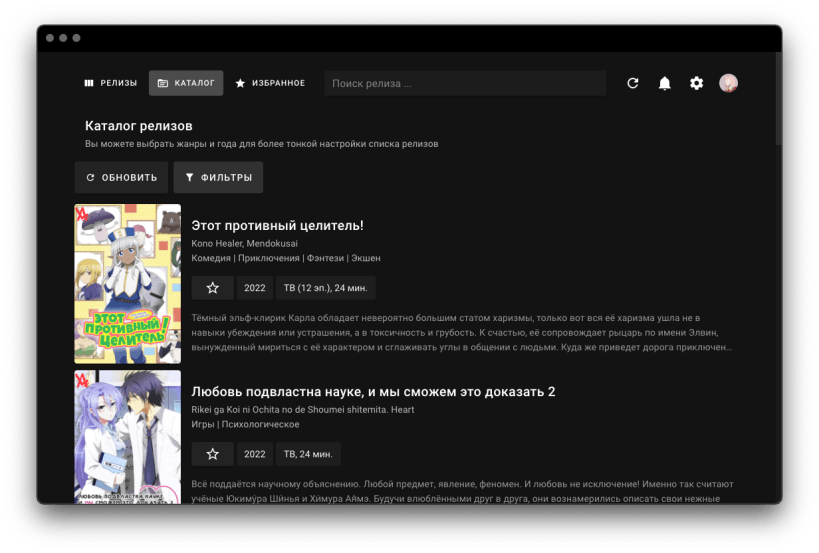819x553 pixels.
Task: Click the ТВ (12 эп.), 24 мин. chip
Action: click(x=325, y=288)
